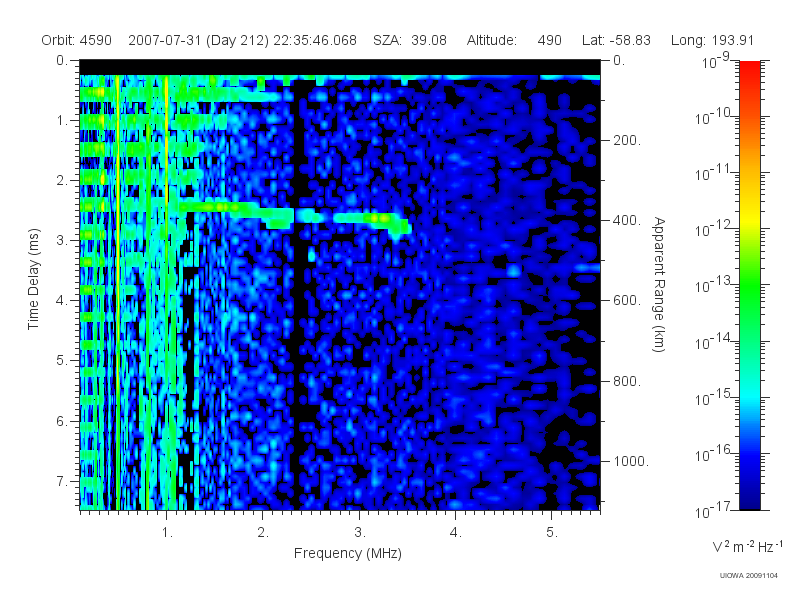This screenshot has width=800, height=600.
Task: Click the 800. apparent range tick label
Action: 627,381
